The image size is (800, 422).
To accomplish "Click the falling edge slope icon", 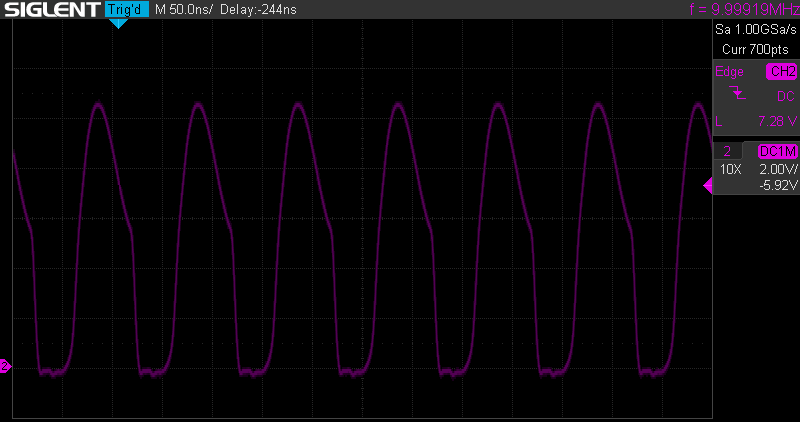I will 738,92.
